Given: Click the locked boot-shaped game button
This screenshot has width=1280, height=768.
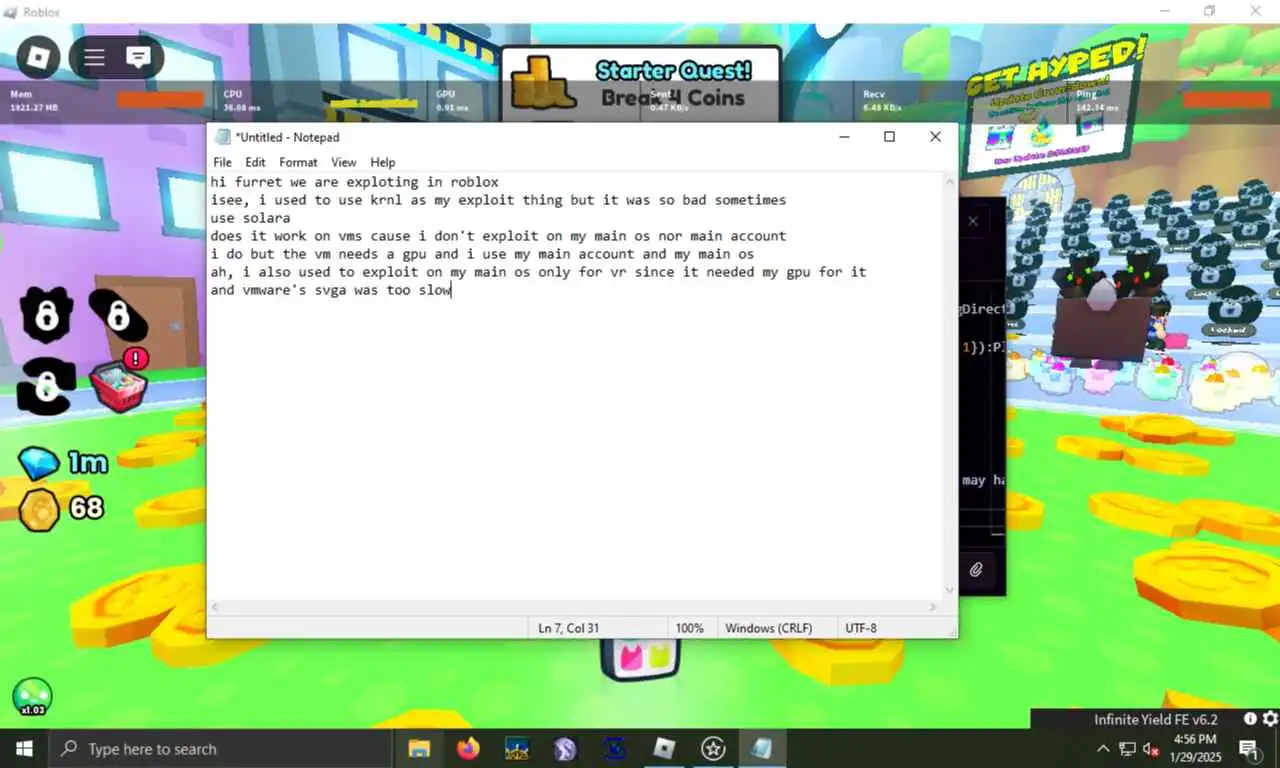Looking at the screenshot, I should click(x=46, y=386).
